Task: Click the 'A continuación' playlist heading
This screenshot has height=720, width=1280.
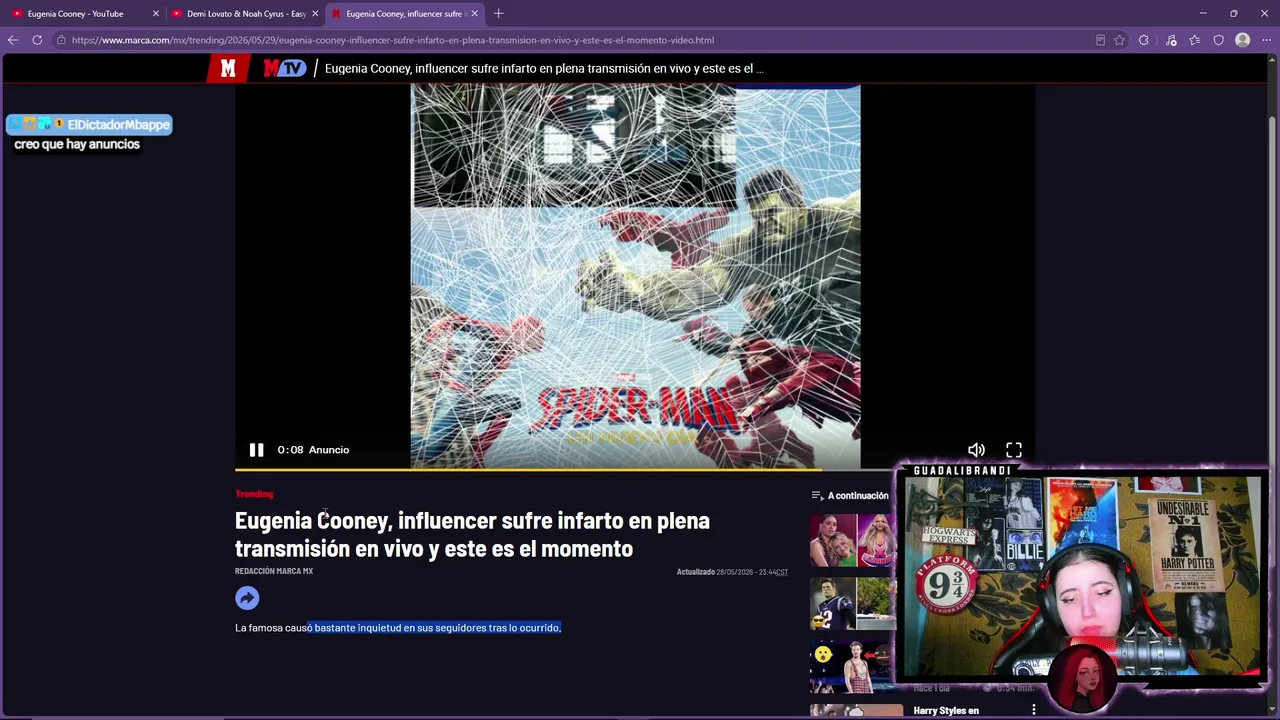Action: tap(858, 496)
